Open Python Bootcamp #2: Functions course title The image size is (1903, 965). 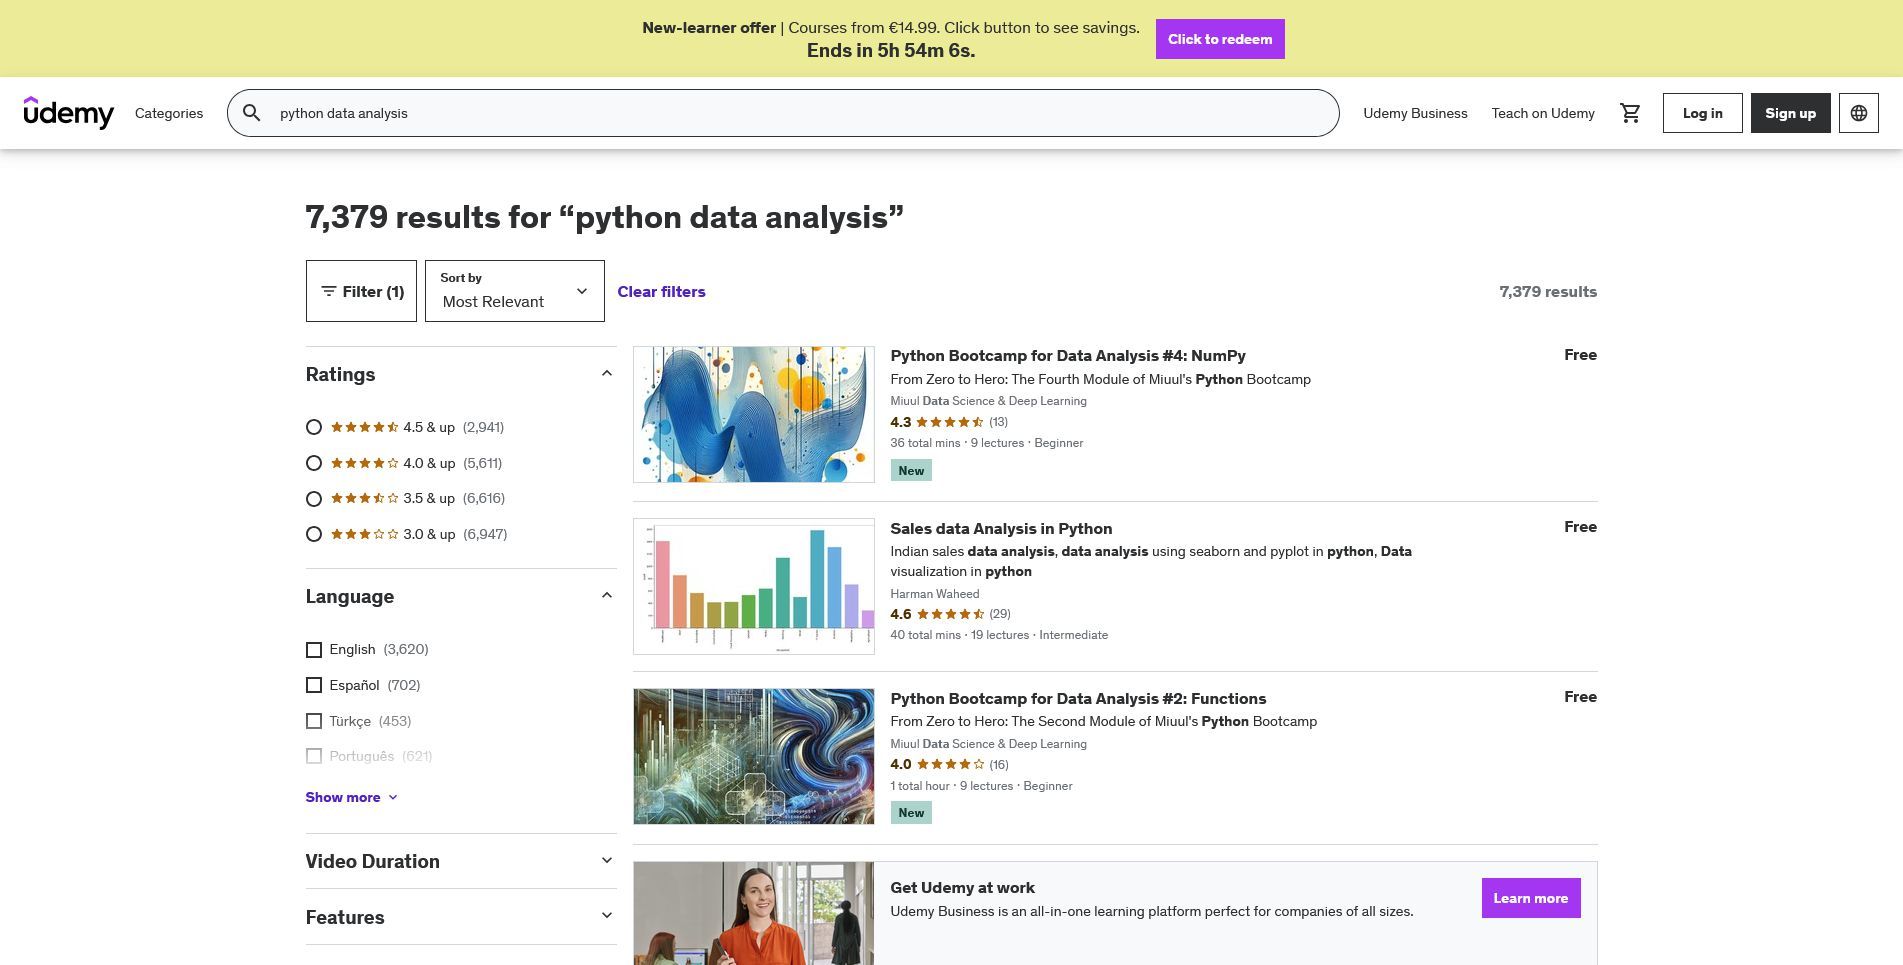click(x=1078, y=698)
